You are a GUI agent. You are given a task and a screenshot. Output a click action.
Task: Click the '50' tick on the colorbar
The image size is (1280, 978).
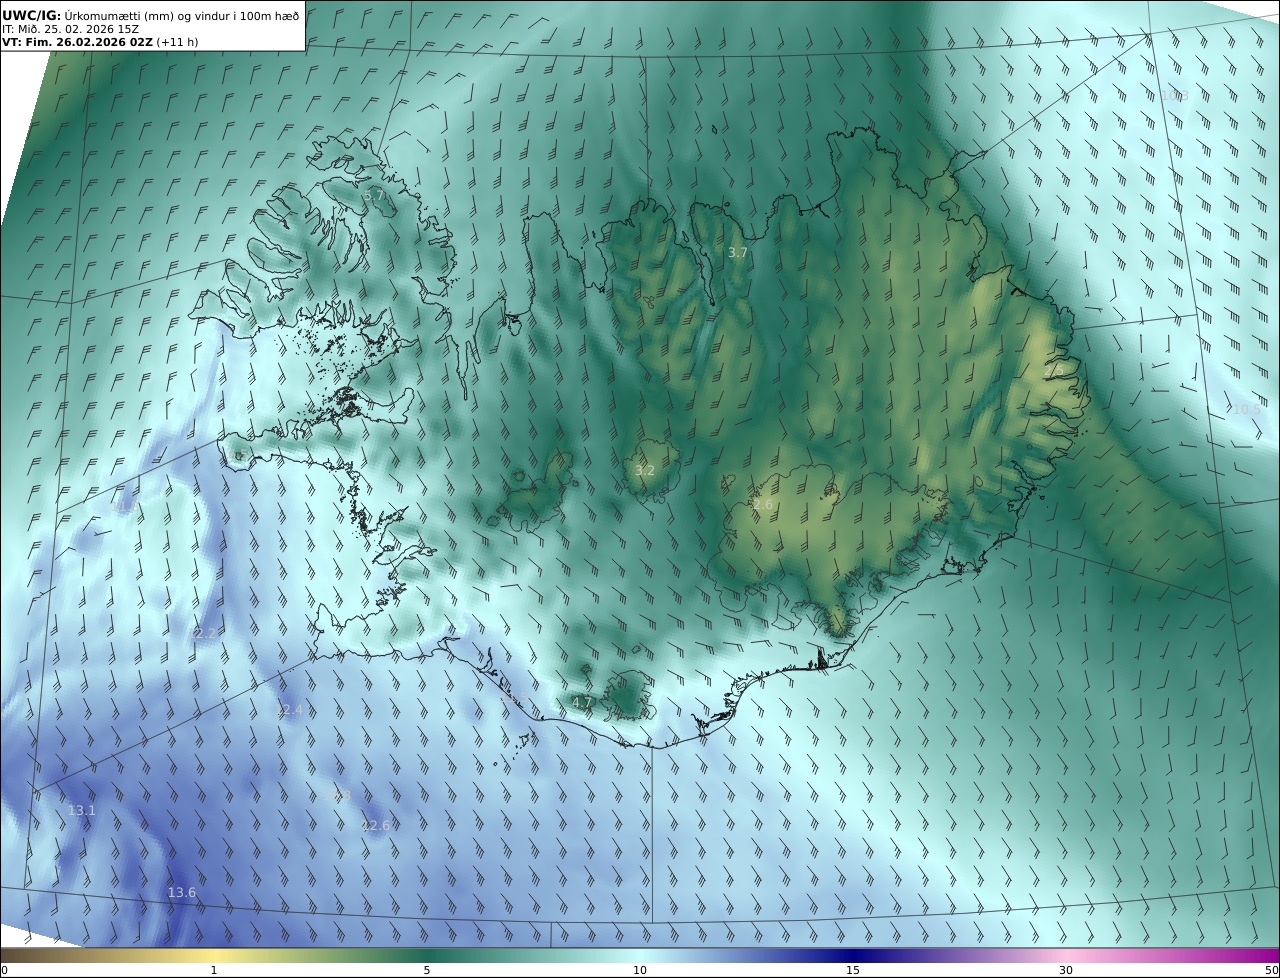click(1271, 970)
